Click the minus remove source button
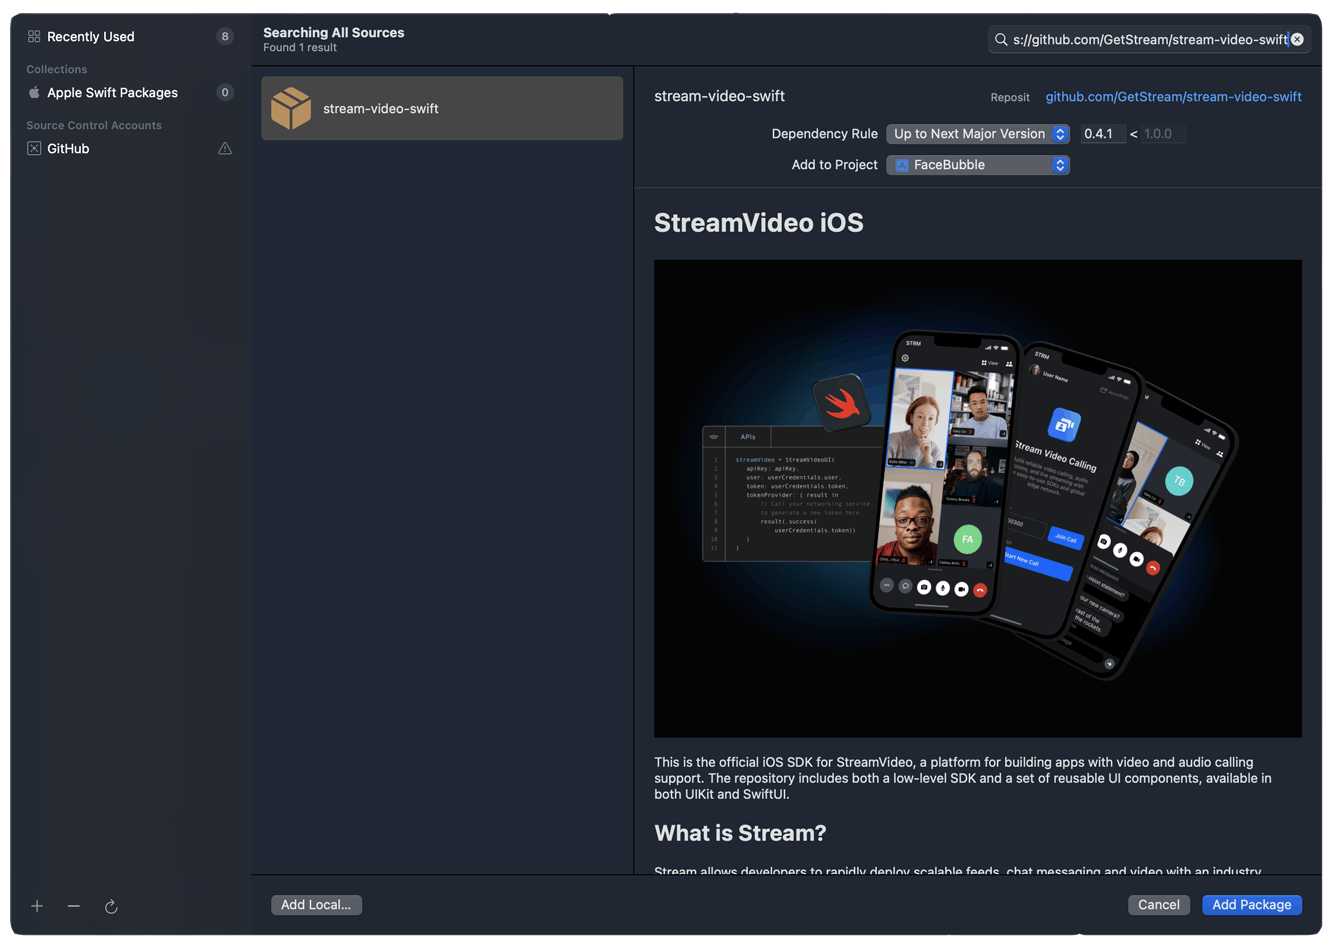 tap(74, 906)
